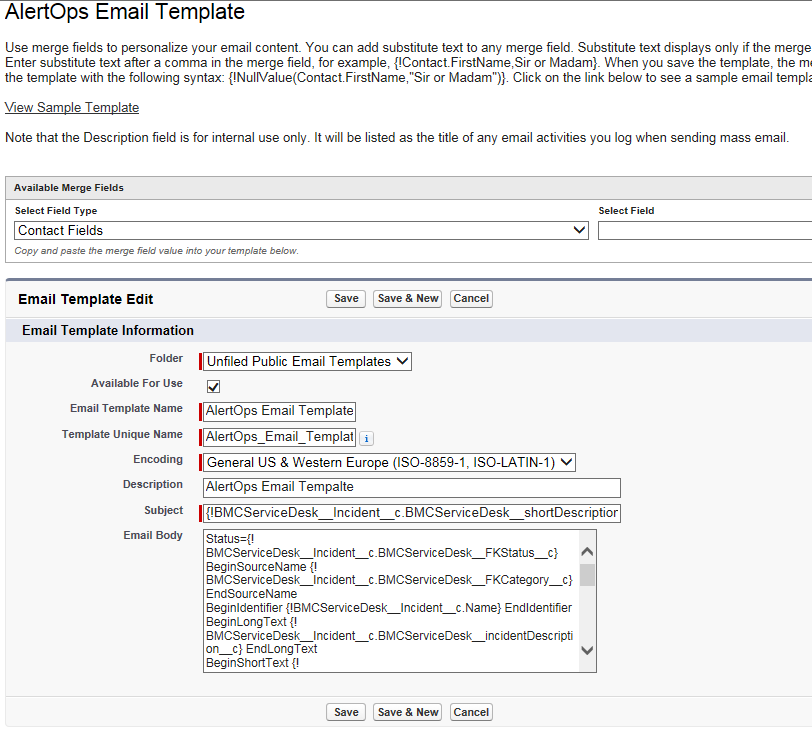The height and width of the screenshot is (740, 812).
Task: Click the bottom Save button
Action: [x=345, y=711]
